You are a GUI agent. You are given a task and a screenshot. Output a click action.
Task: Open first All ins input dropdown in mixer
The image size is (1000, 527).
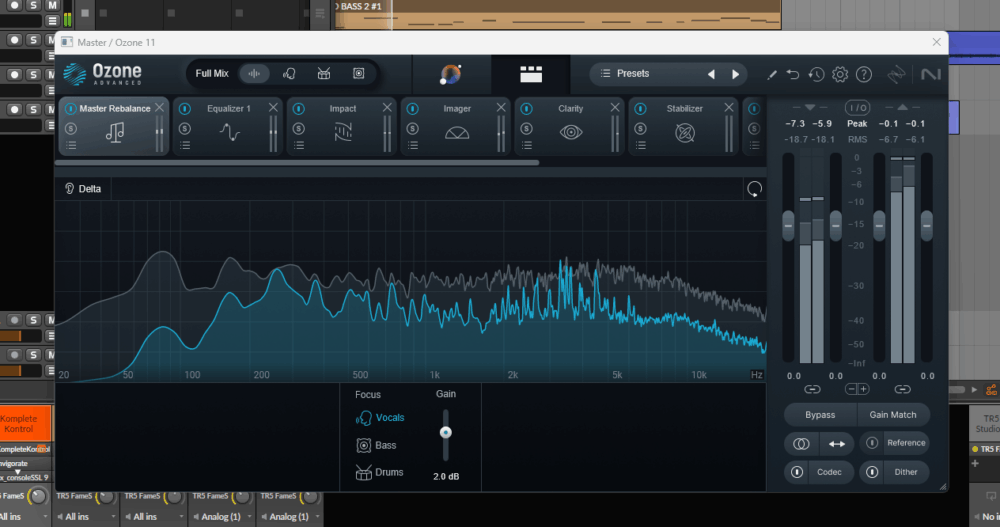pos(25,517)
